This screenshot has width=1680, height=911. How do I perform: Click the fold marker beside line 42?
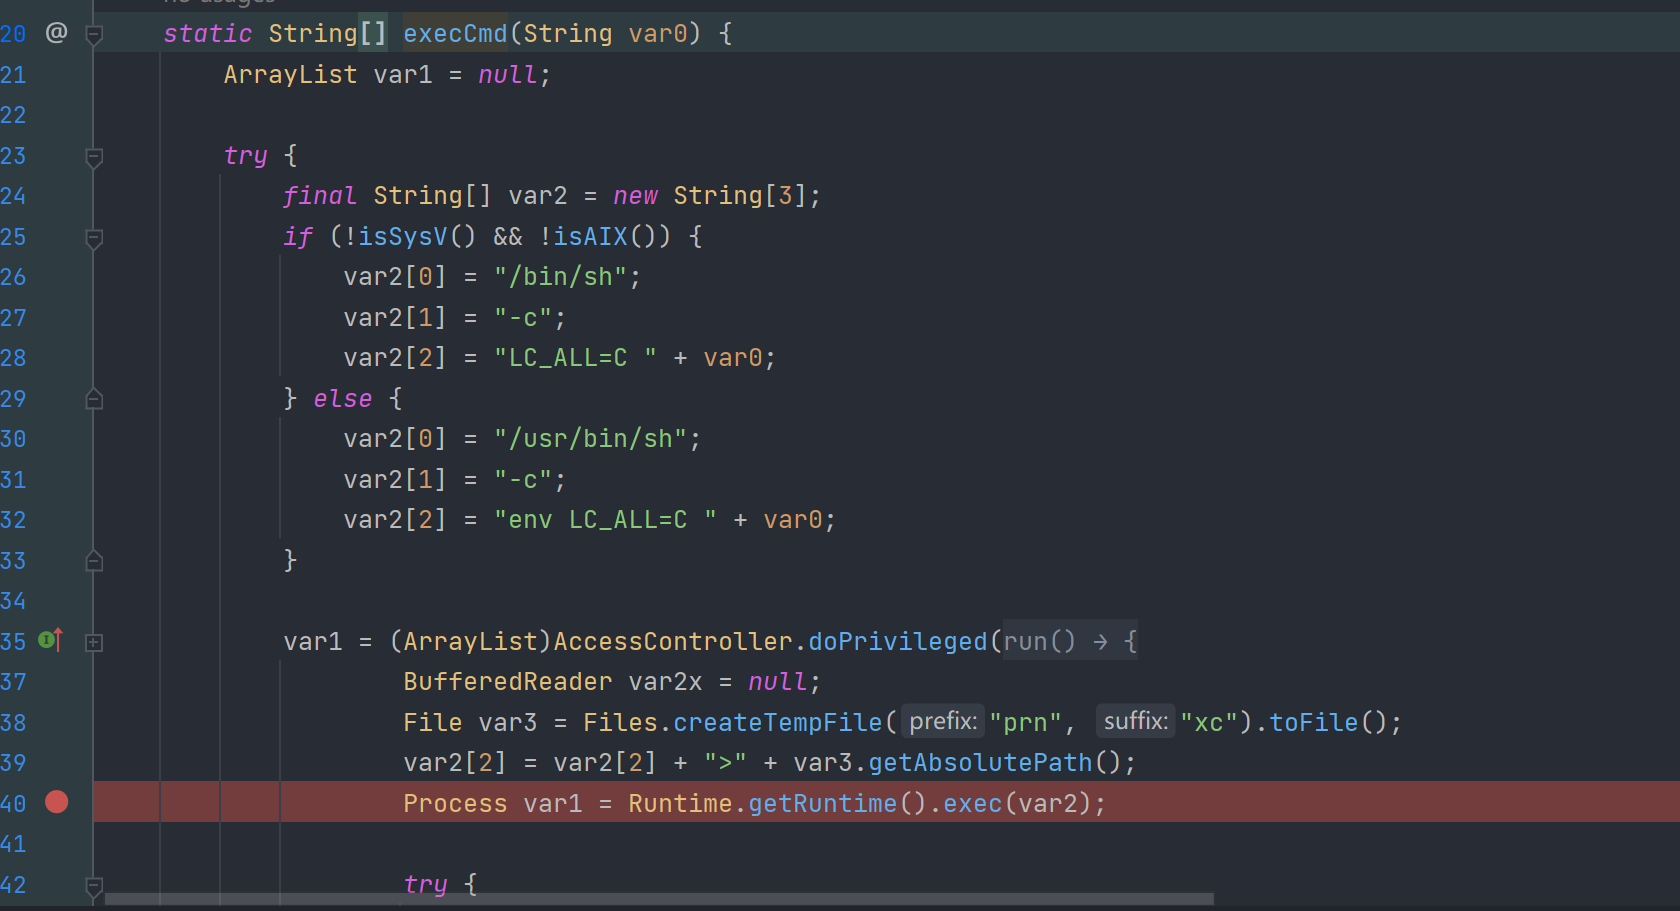(x=93, y=886)
